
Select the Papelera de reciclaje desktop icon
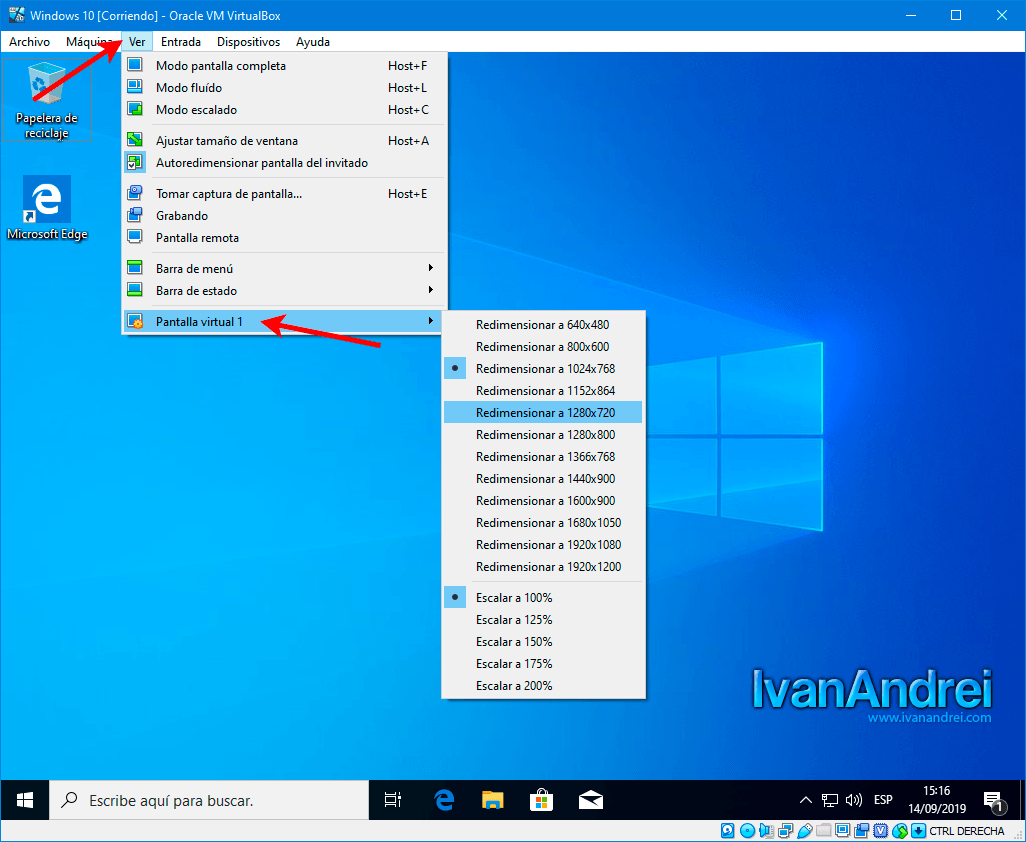[x=46, y=99]
